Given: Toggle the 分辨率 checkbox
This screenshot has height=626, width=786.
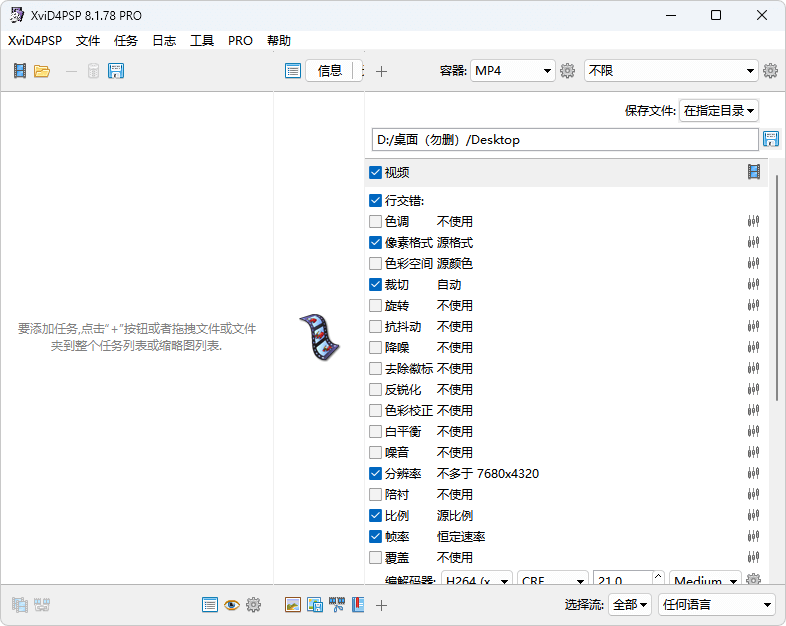Looking at the screenshot, I should pos(376,474).
